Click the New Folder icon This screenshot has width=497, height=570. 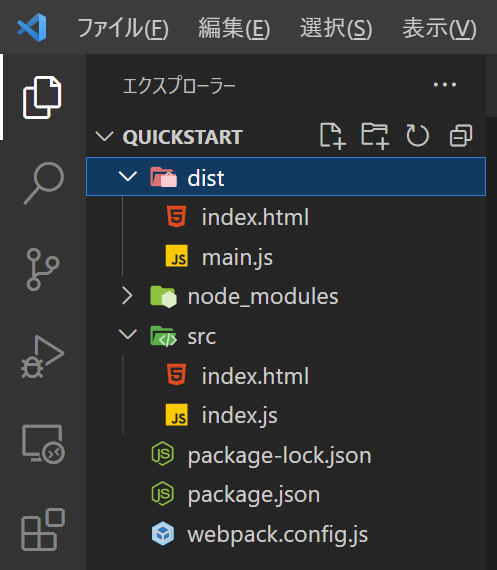pos(375,136)
